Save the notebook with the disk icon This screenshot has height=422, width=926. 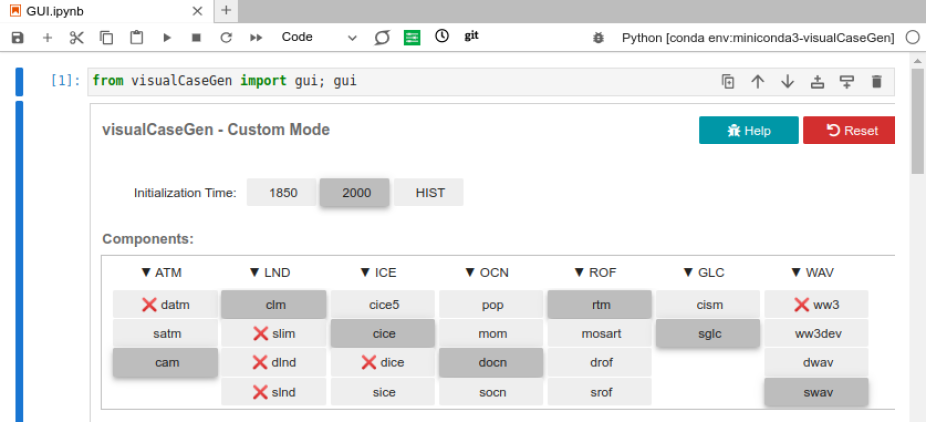[x=17, y=37]
